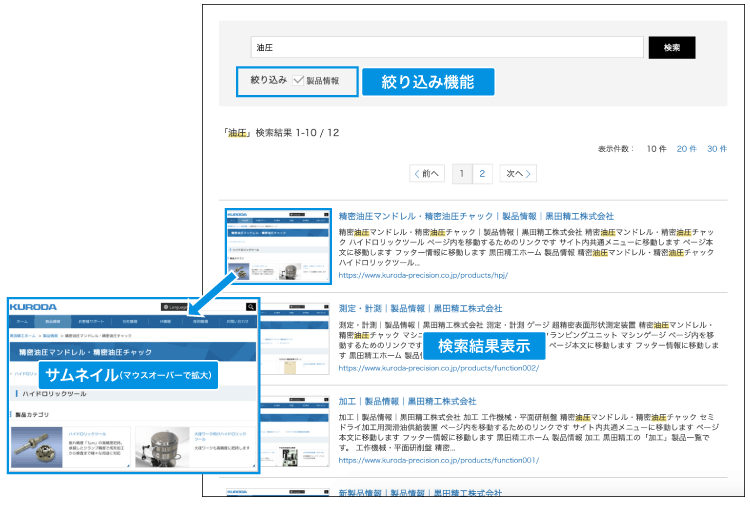
Task: Click the search input containing 油圧
Action: [447, 47]
